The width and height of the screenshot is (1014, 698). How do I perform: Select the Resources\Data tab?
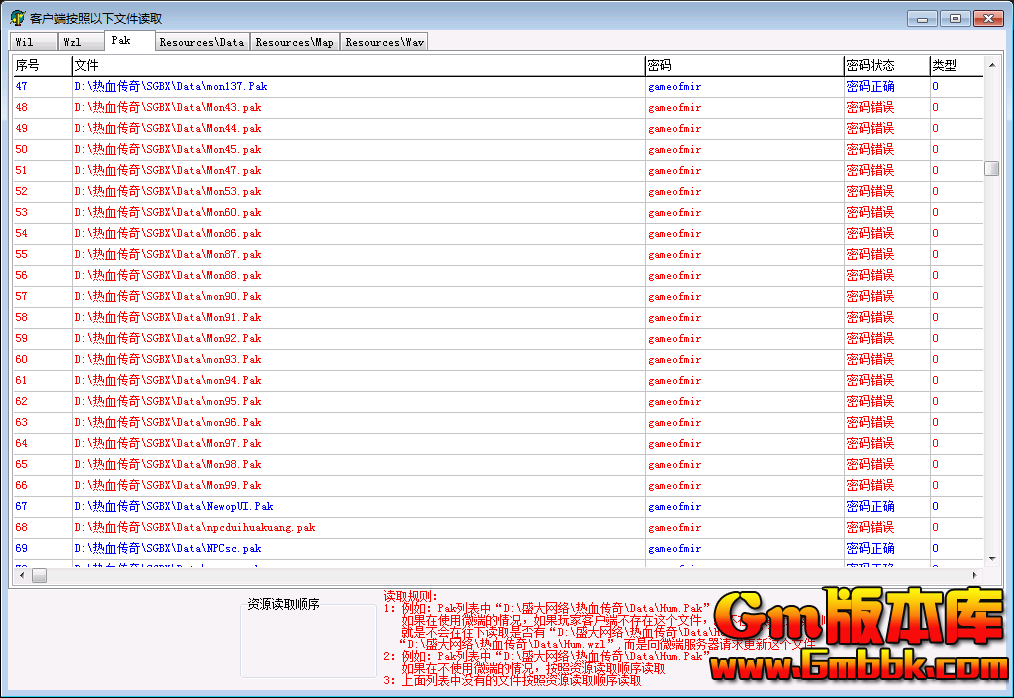pyautogui.click(x=201, y=42)
